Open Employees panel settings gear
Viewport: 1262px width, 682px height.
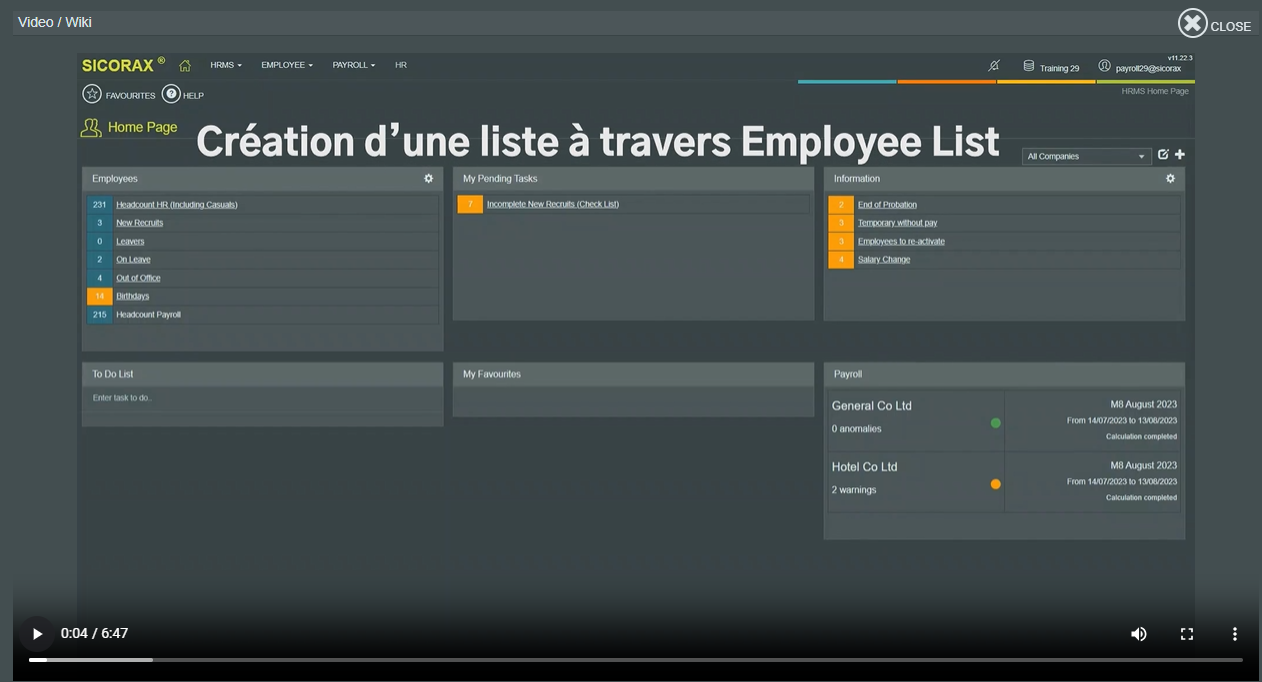point(428,178)
